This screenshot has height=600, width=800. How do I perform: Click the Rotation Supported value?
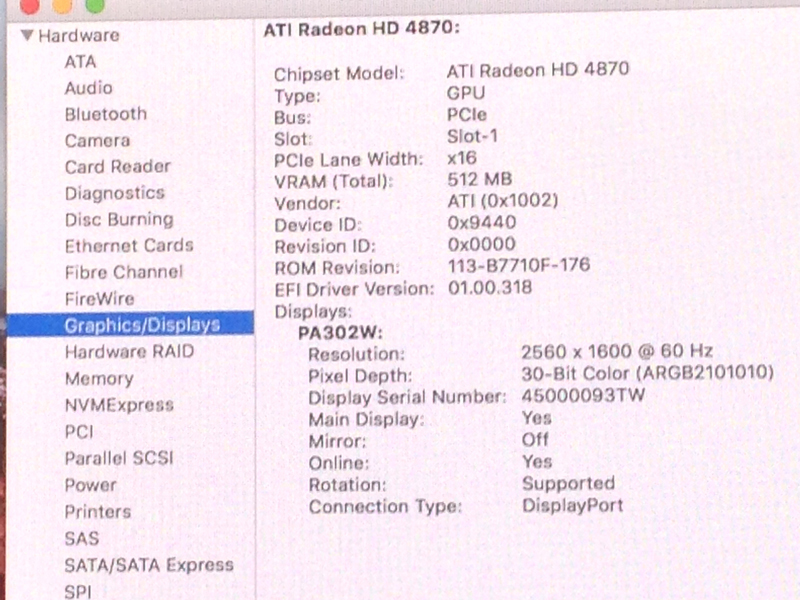pos(568,483)
